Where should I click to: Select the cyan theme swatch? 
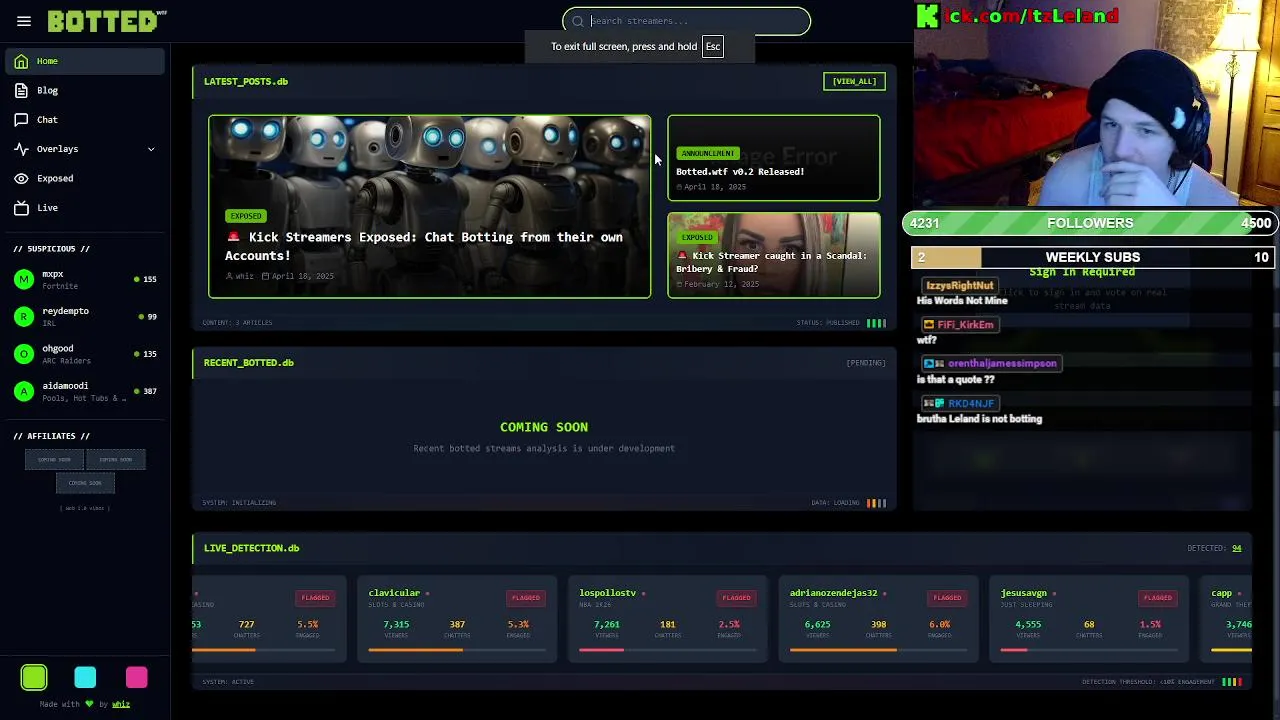tap(85, 678)
